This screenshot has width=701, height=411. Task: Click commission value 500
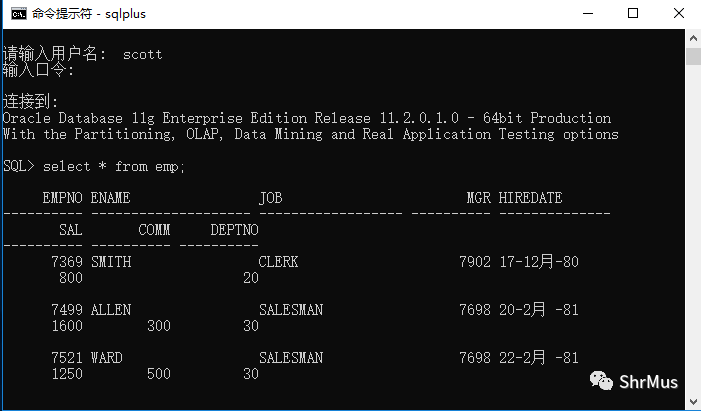point(159,374)
